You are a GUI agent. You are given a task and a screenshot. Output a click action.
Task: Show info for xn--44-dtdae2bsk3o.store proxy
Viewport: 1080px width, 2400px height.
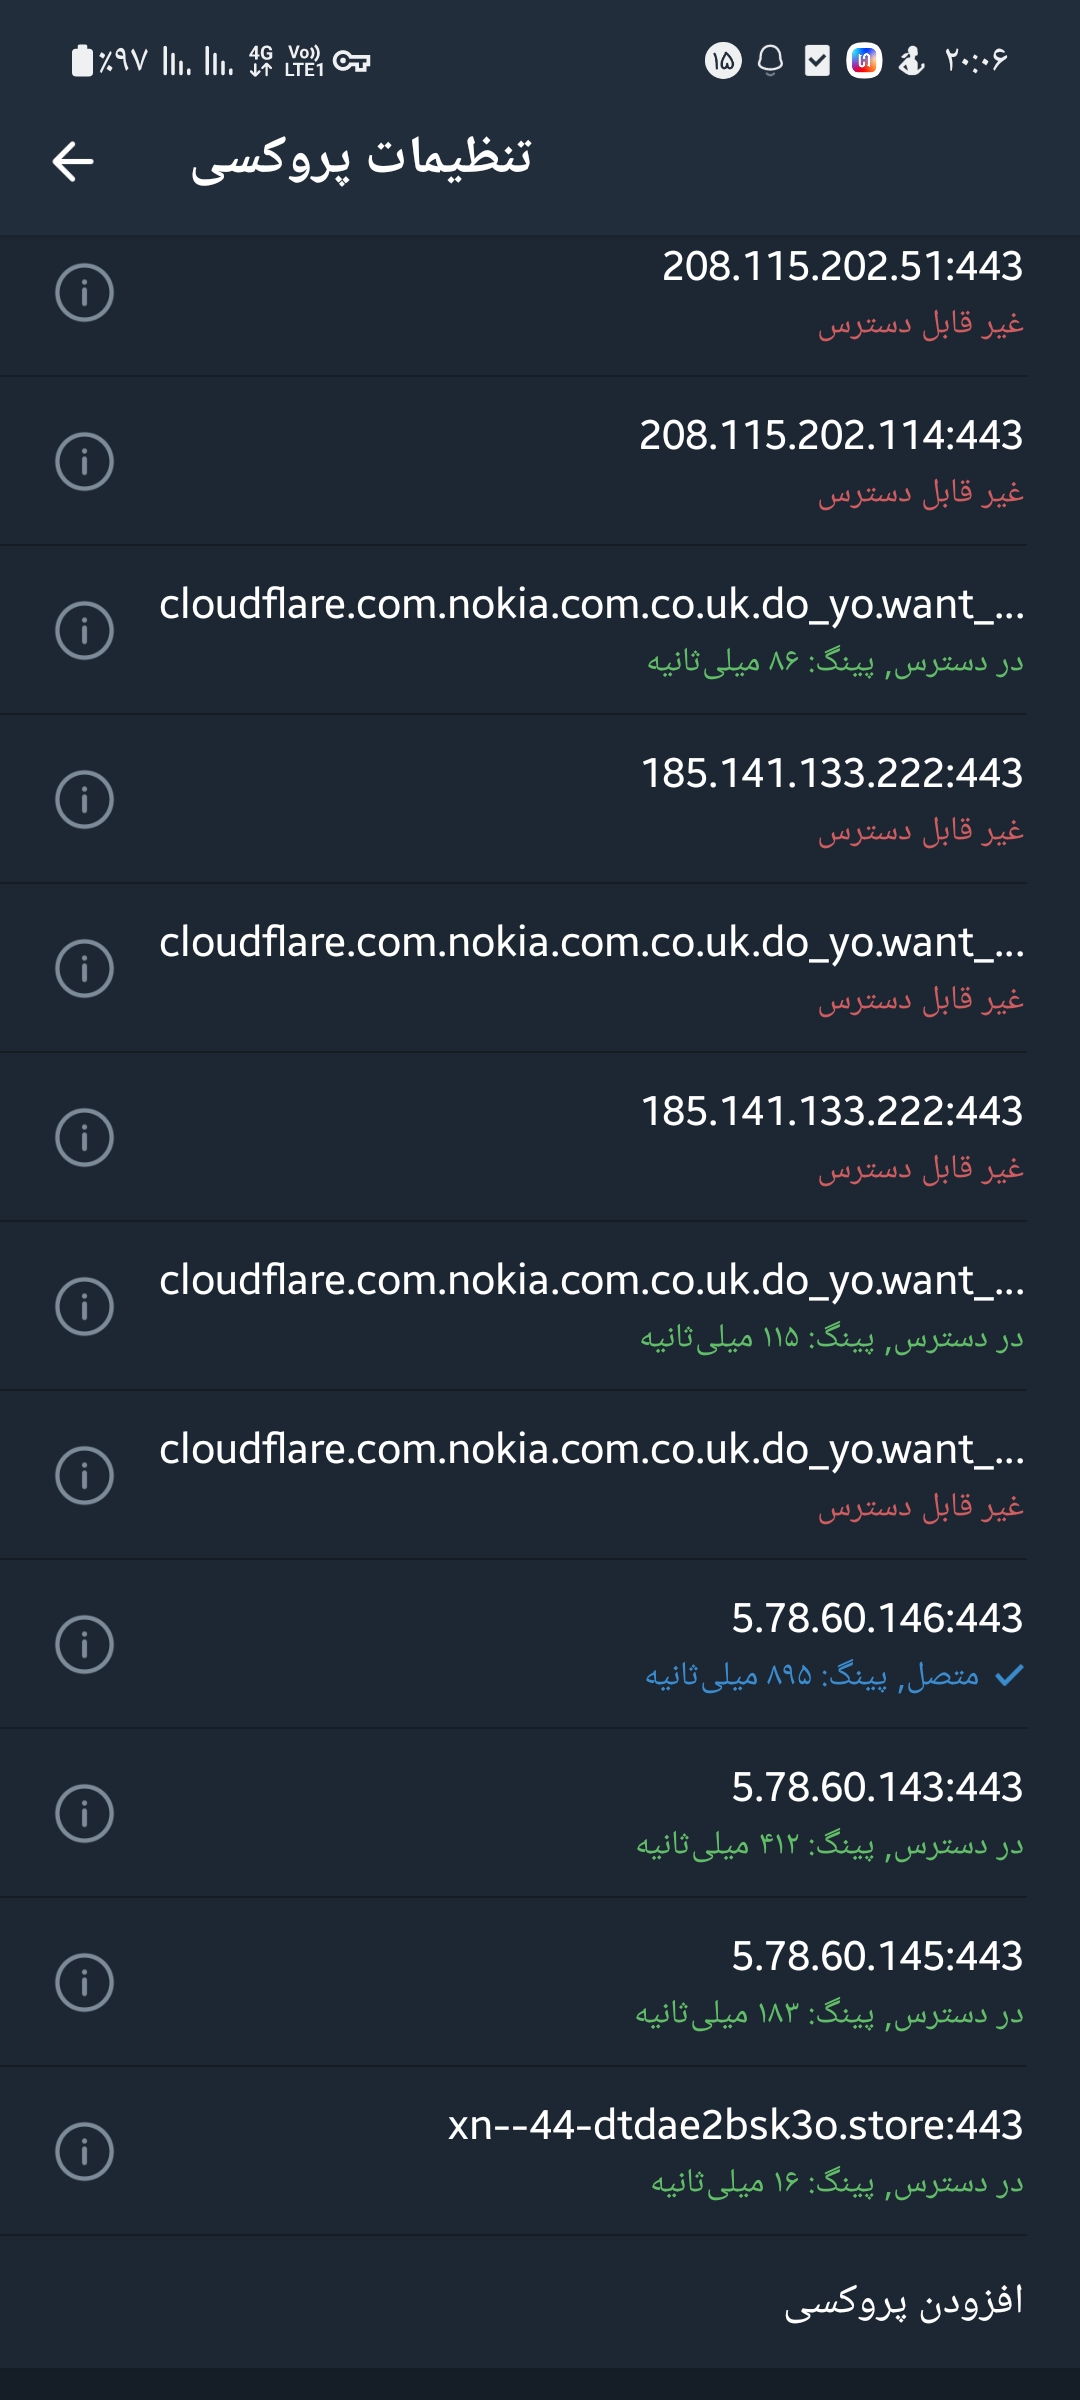tap(84, 2152)
